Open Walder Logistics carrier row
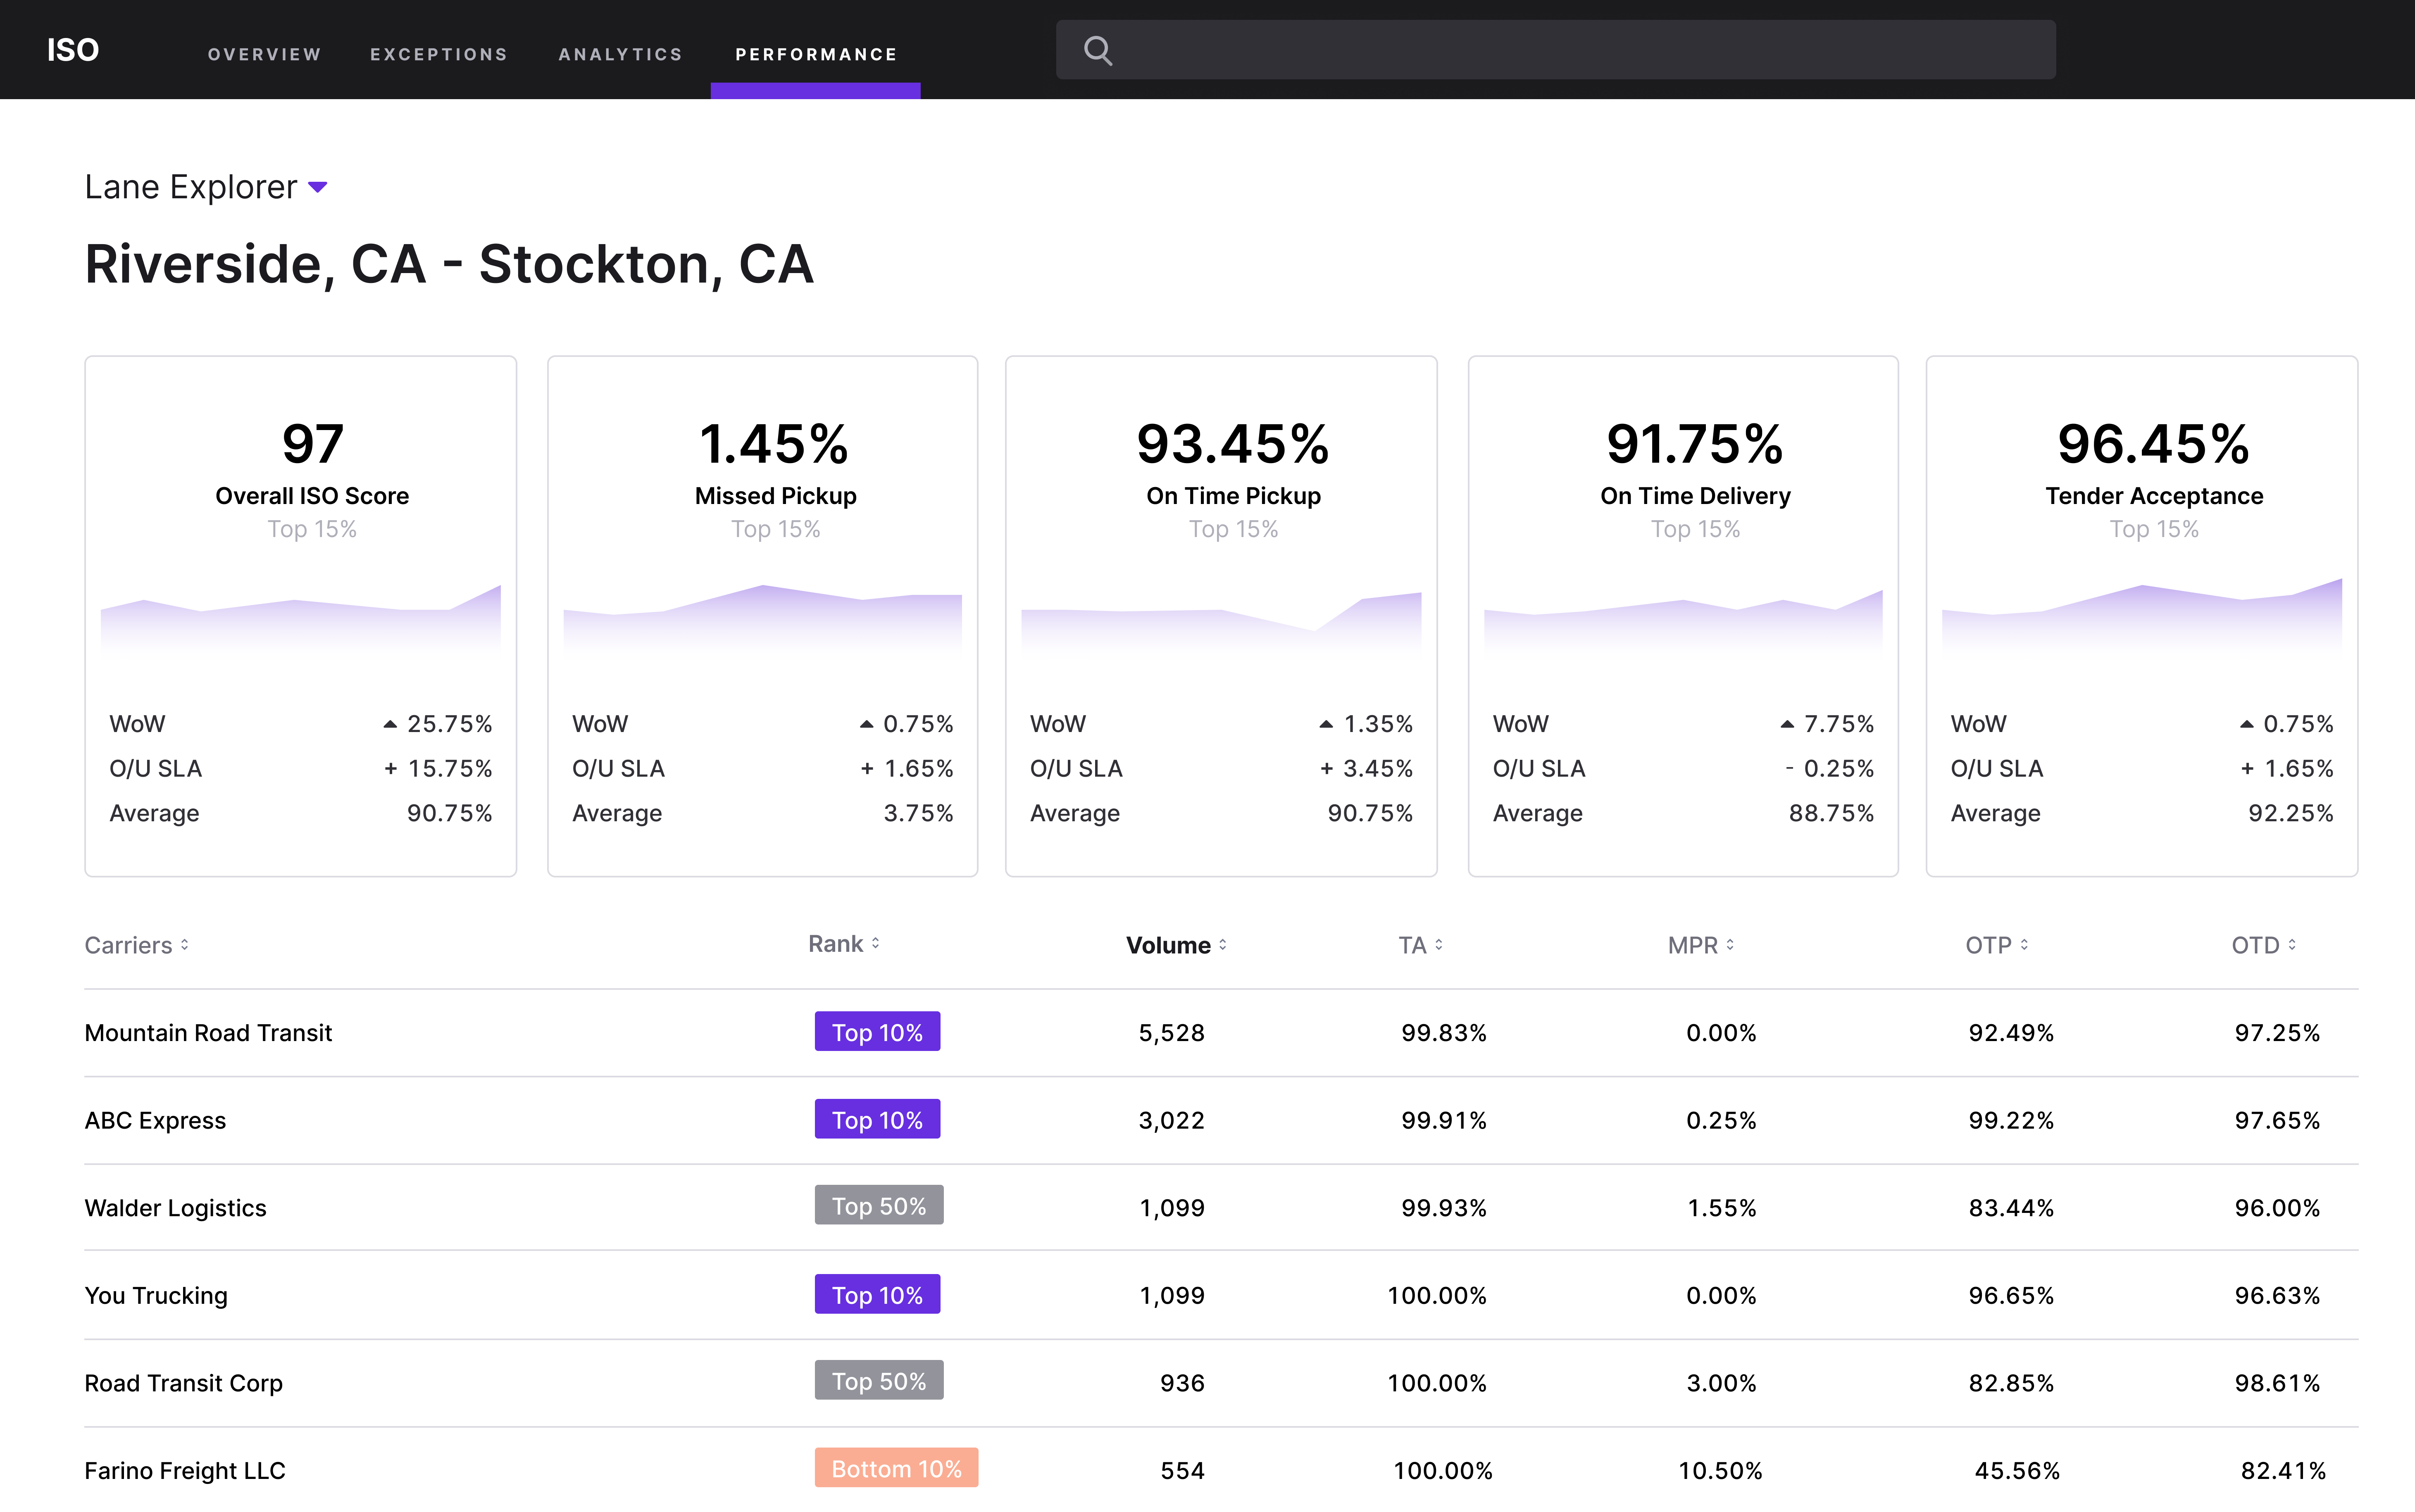 1221,1207
